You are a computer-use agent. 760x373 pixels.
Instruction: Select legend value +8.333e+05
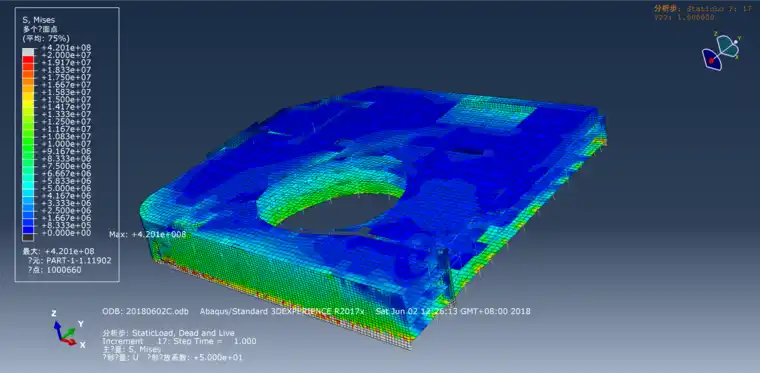click(x=66, y=226)
